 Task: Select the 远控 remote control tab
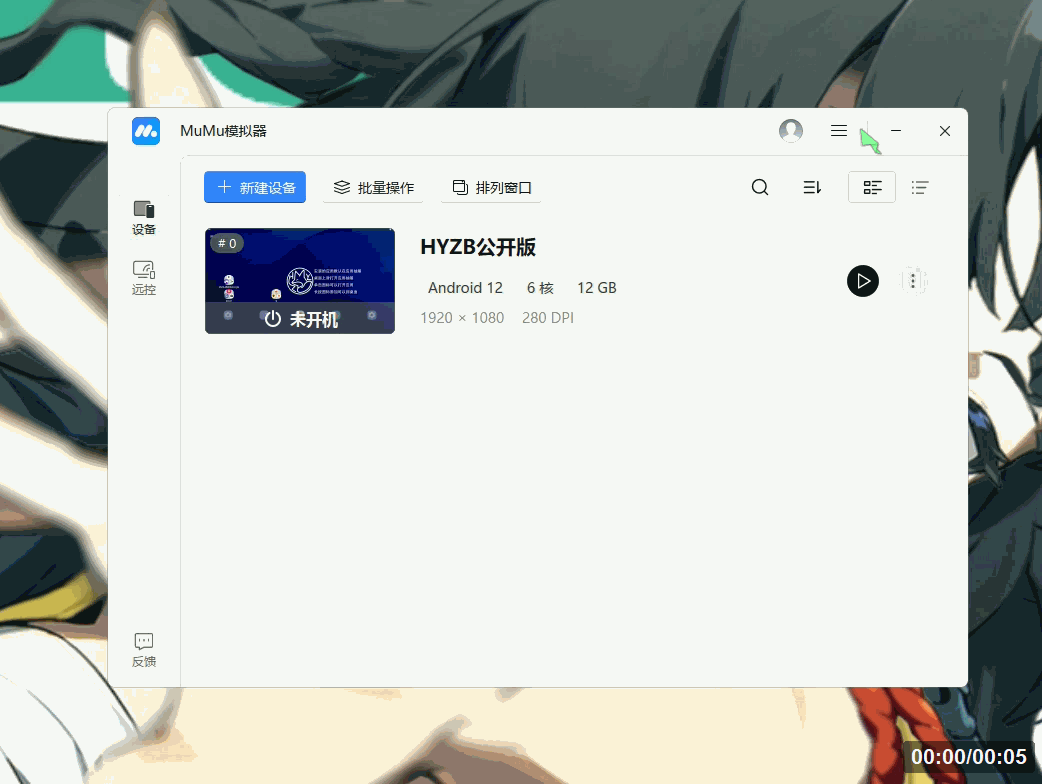(144, 278)
